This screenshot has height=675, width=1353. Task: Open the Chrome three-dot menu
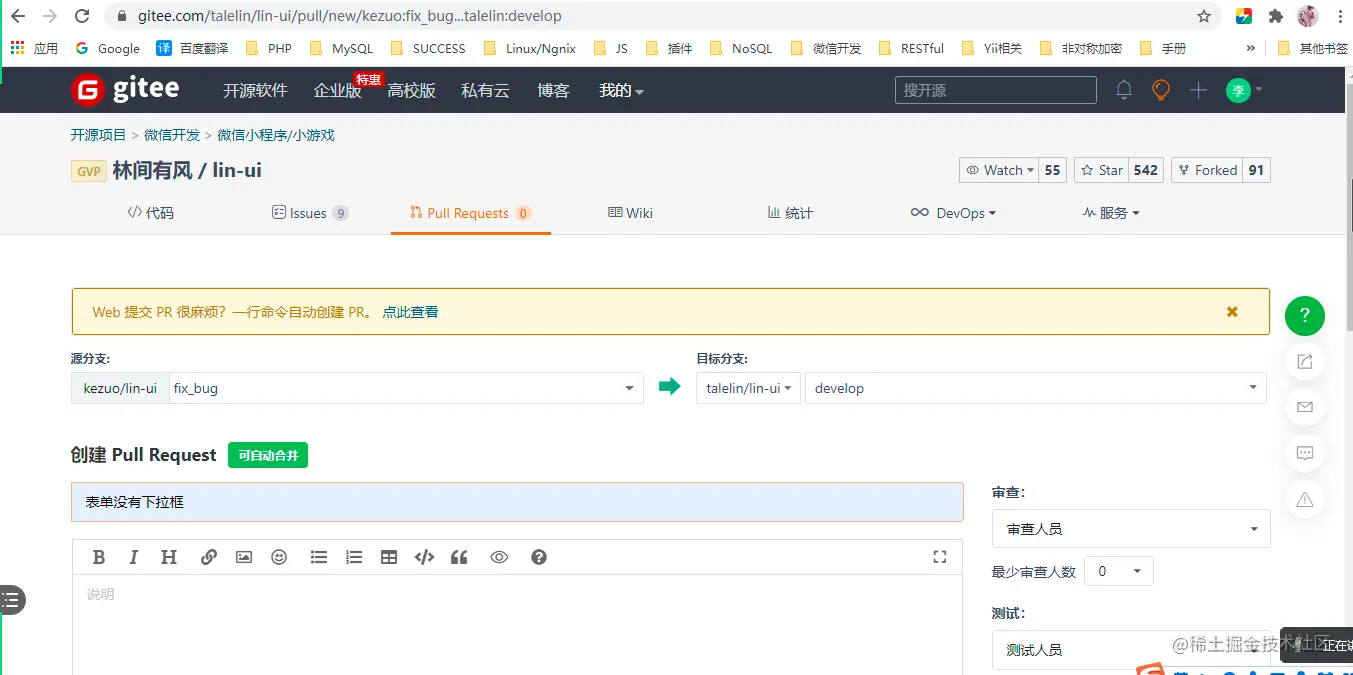[1339, 16]
